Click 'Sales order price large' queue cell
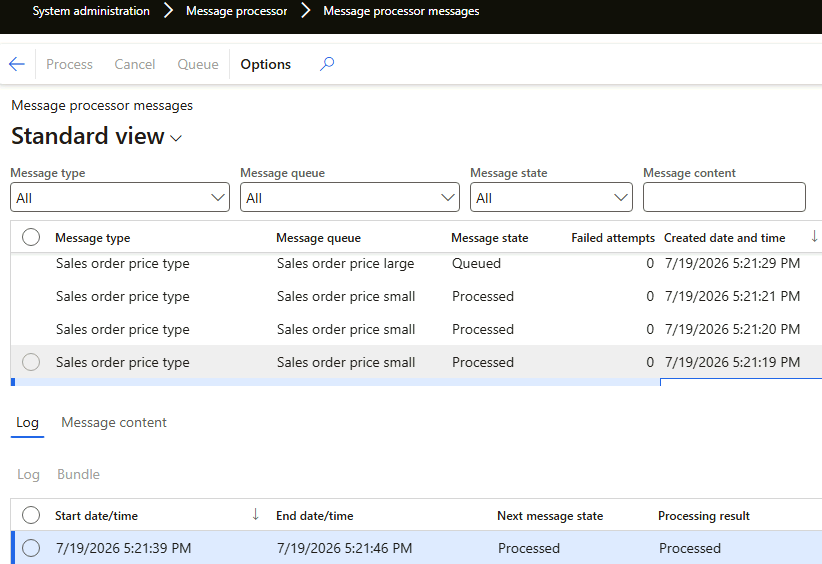The height and width of the screenshot is (564, 822). click(345, 263)
